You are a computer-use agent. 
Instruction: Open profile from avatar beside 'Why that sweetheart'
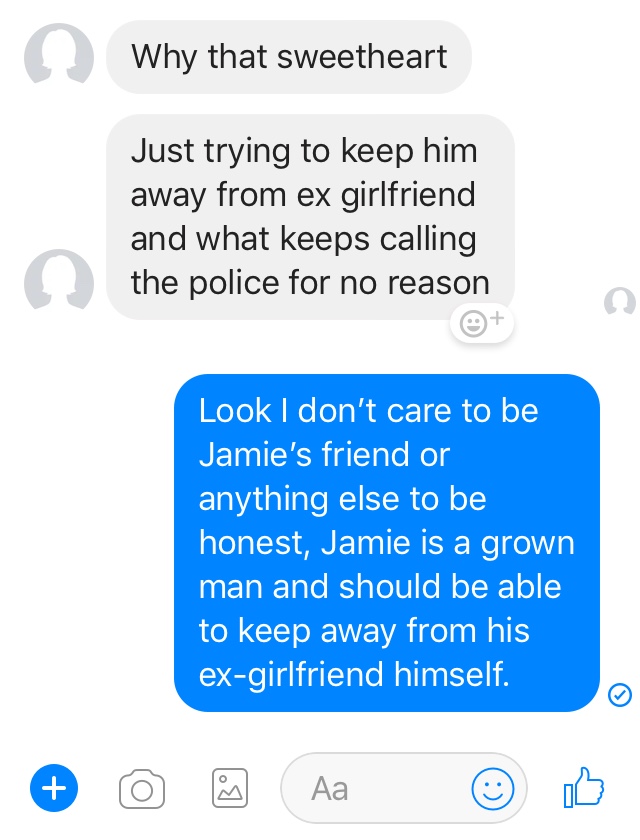tap(59, 55)
